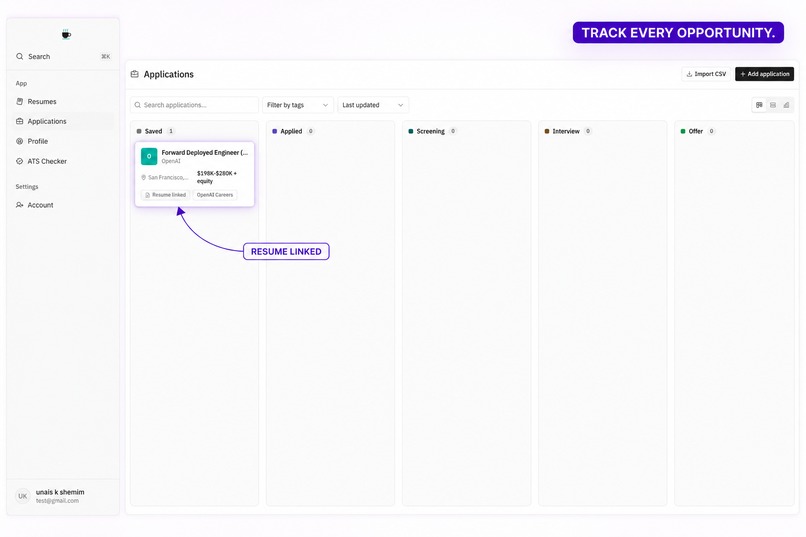Select Applications in the sidebar
Image resolution: width=806 pixels, height=537 pixels.
pos(63,121)
